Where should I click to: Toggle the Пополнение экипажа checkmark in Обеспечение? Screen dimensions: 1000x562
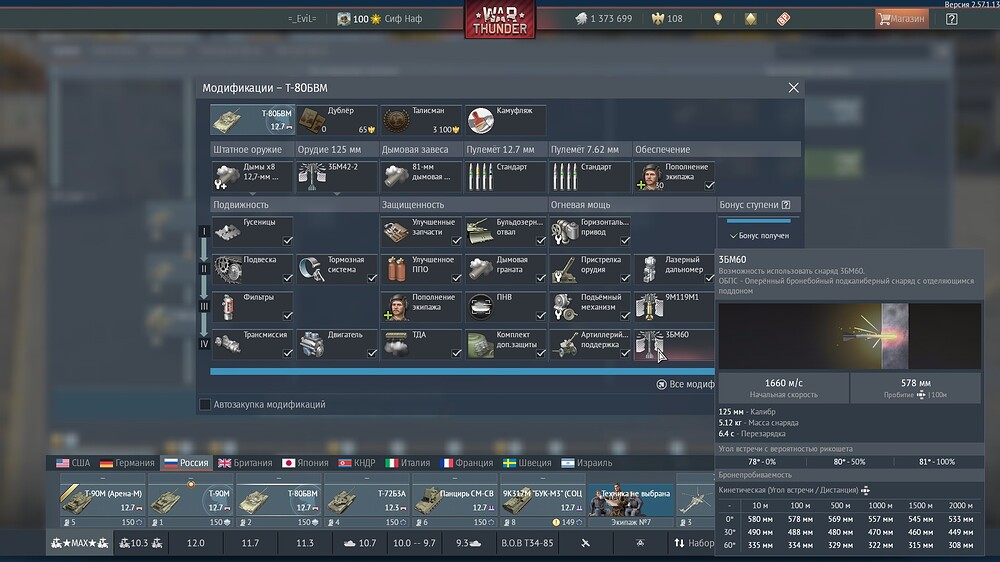[709, 185]
